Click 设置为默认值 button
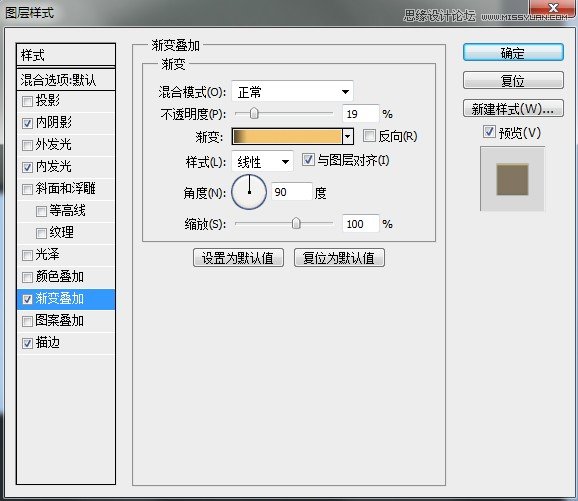The height and width of the screenshot is (501, 578). pos(238,257)
